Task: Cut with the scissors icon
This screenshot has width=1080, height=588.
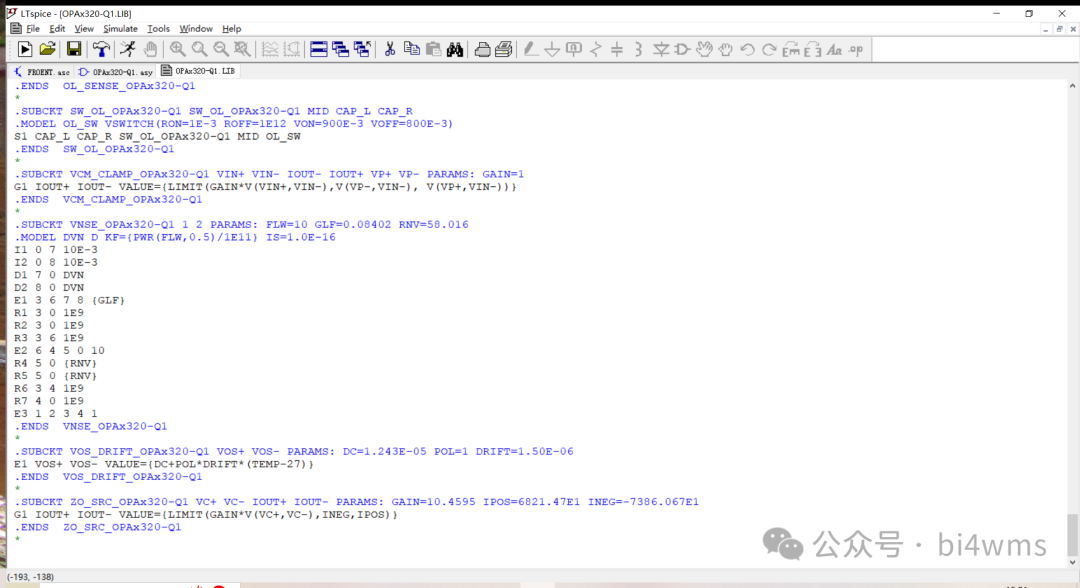Action: (x=390, y=49)
